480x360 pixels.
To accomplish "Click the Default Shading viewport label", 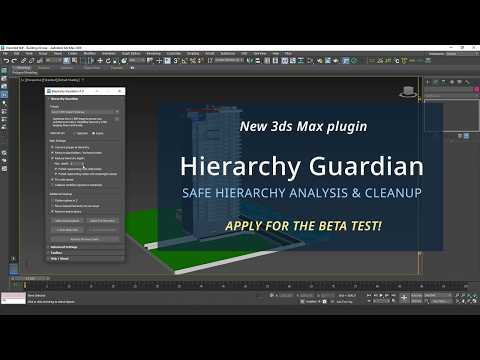I will [x=69, y=80].
